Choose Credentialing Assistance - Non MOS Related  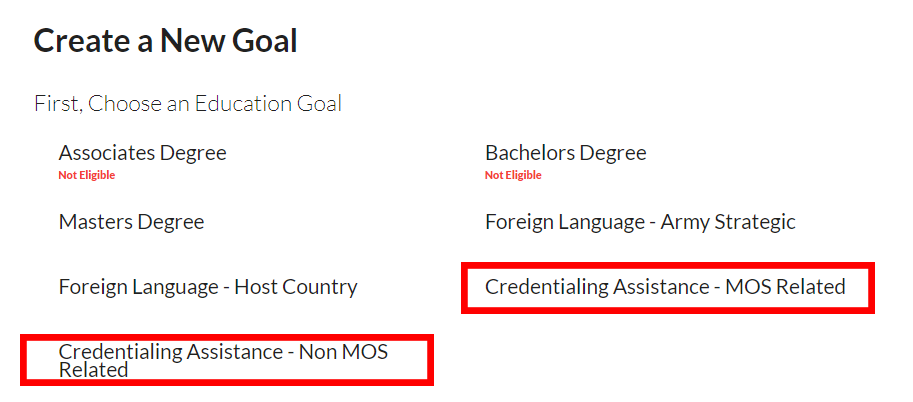pyautogui.click(x=223, y=360)
